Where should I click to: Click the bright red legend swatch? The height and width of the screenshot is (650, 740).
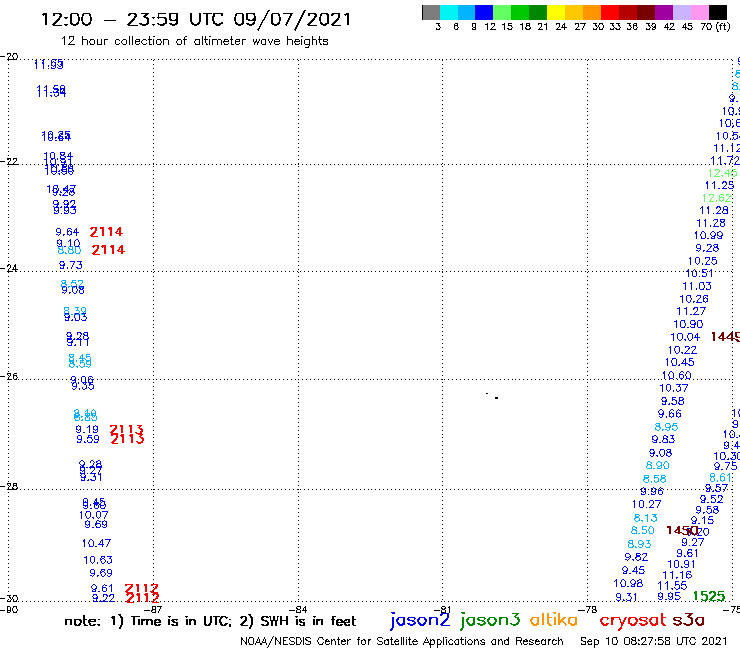(x=610, y=12)
